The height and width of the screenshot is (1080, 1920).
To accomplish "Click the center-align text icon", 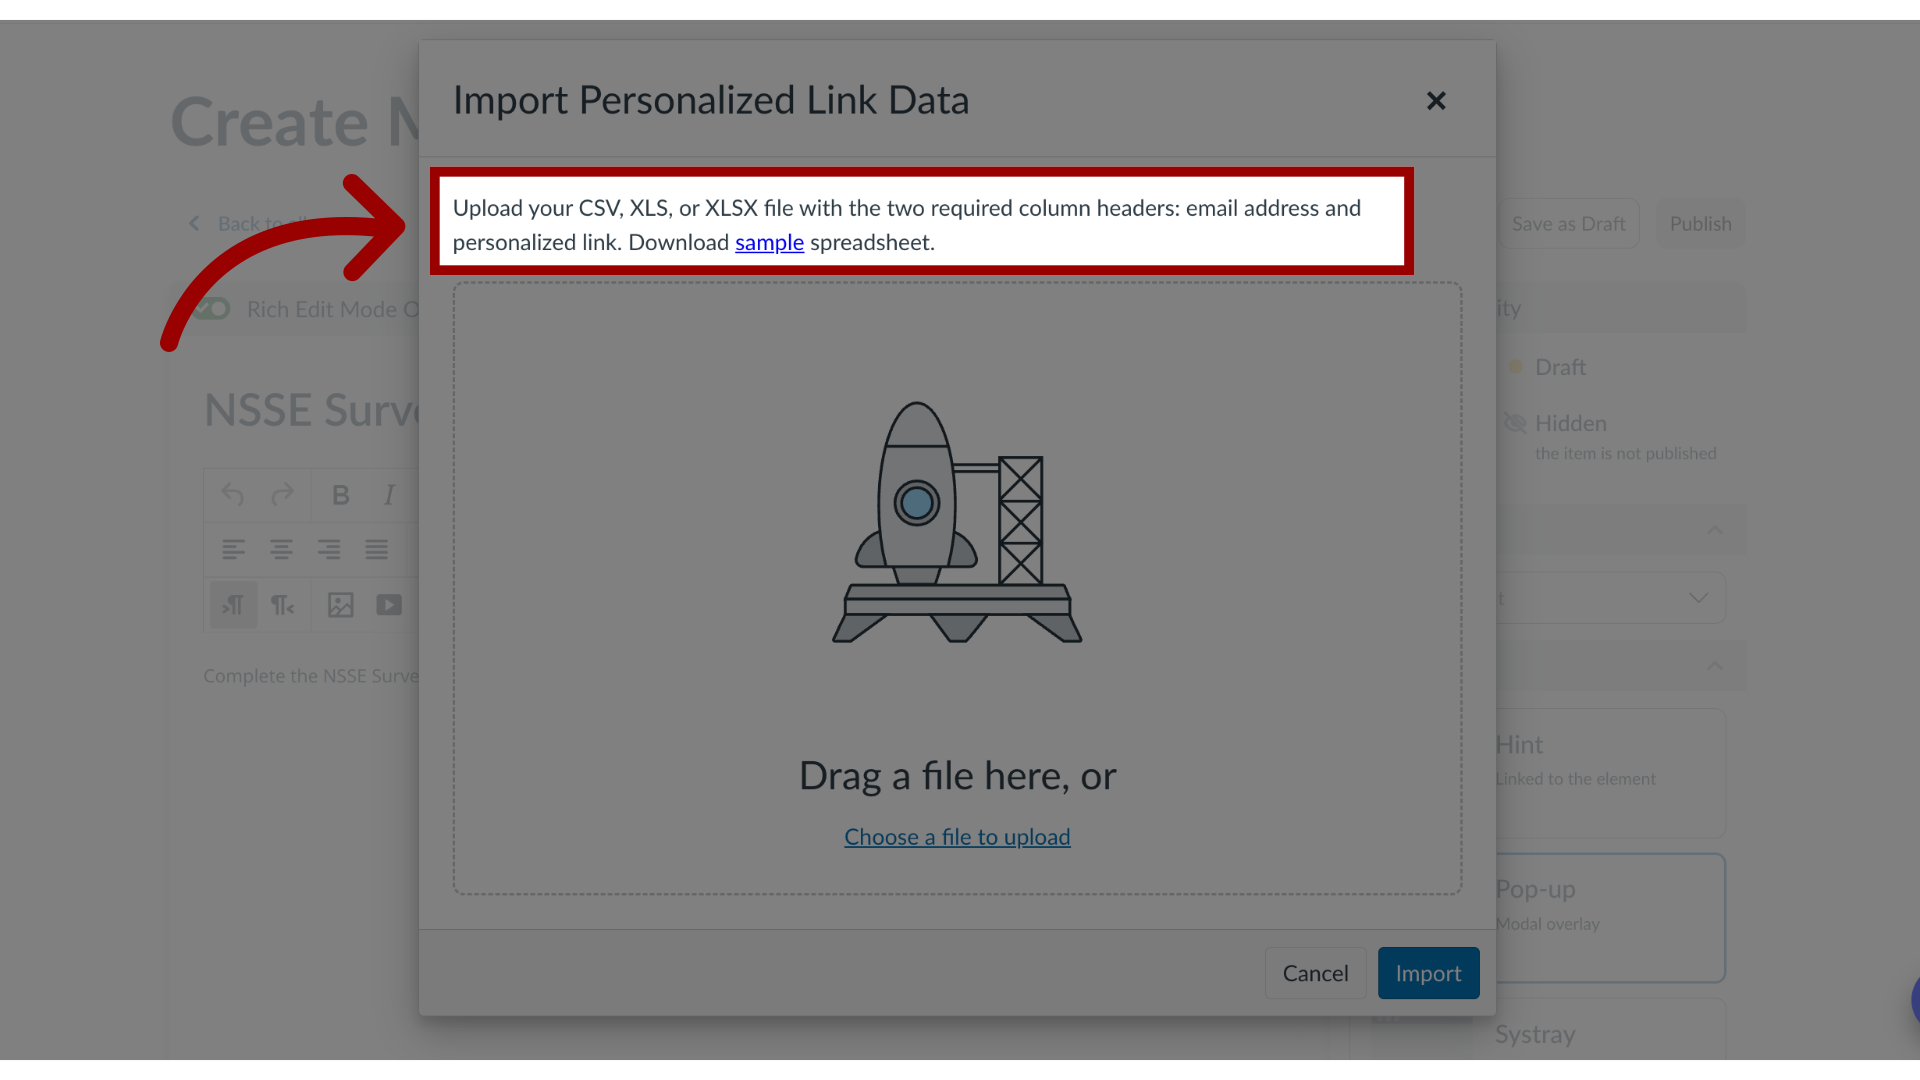I will [x=281, y=550].
